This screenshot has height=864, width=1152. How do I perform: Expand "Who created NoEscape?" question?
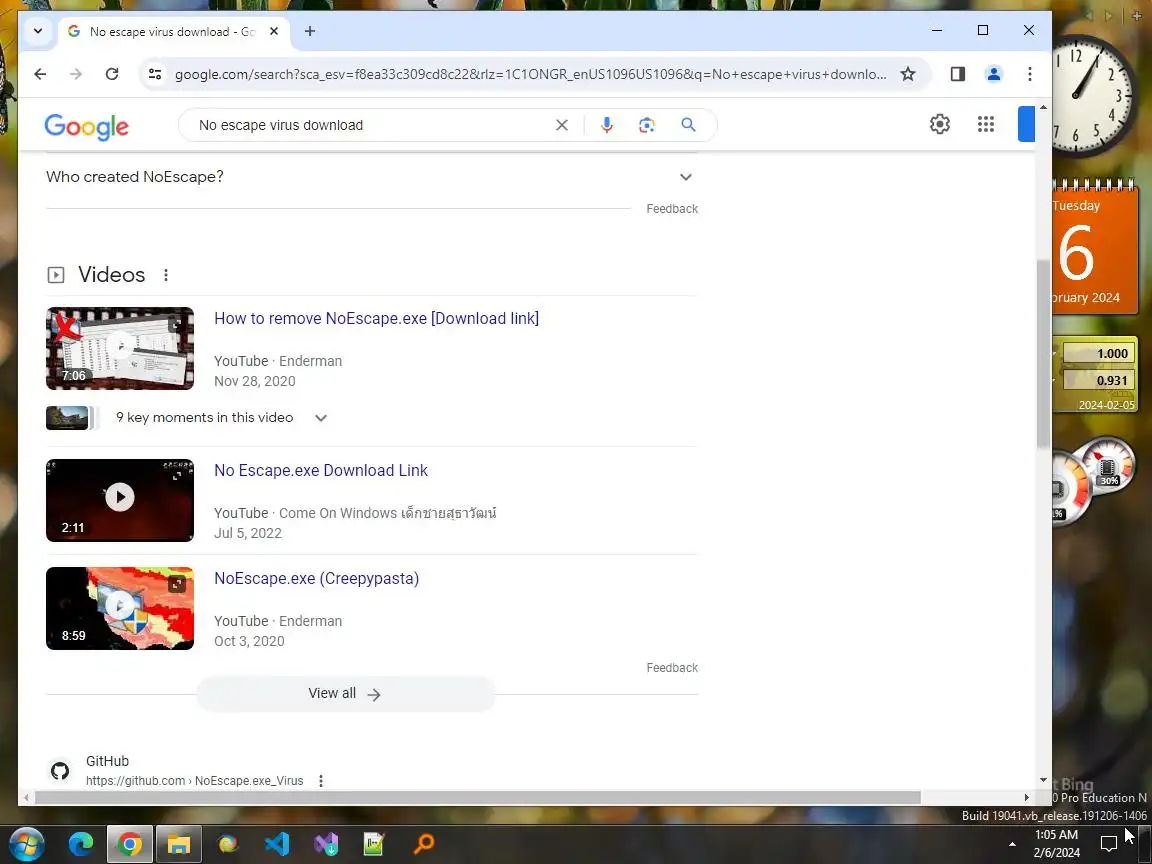[x=371, y=177]
